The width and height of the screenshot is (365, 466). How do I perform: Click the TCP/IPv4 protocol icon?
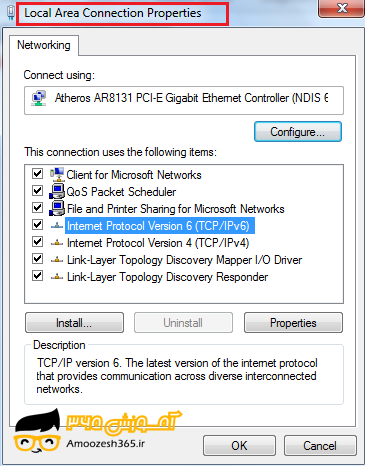tap(57, 243)
